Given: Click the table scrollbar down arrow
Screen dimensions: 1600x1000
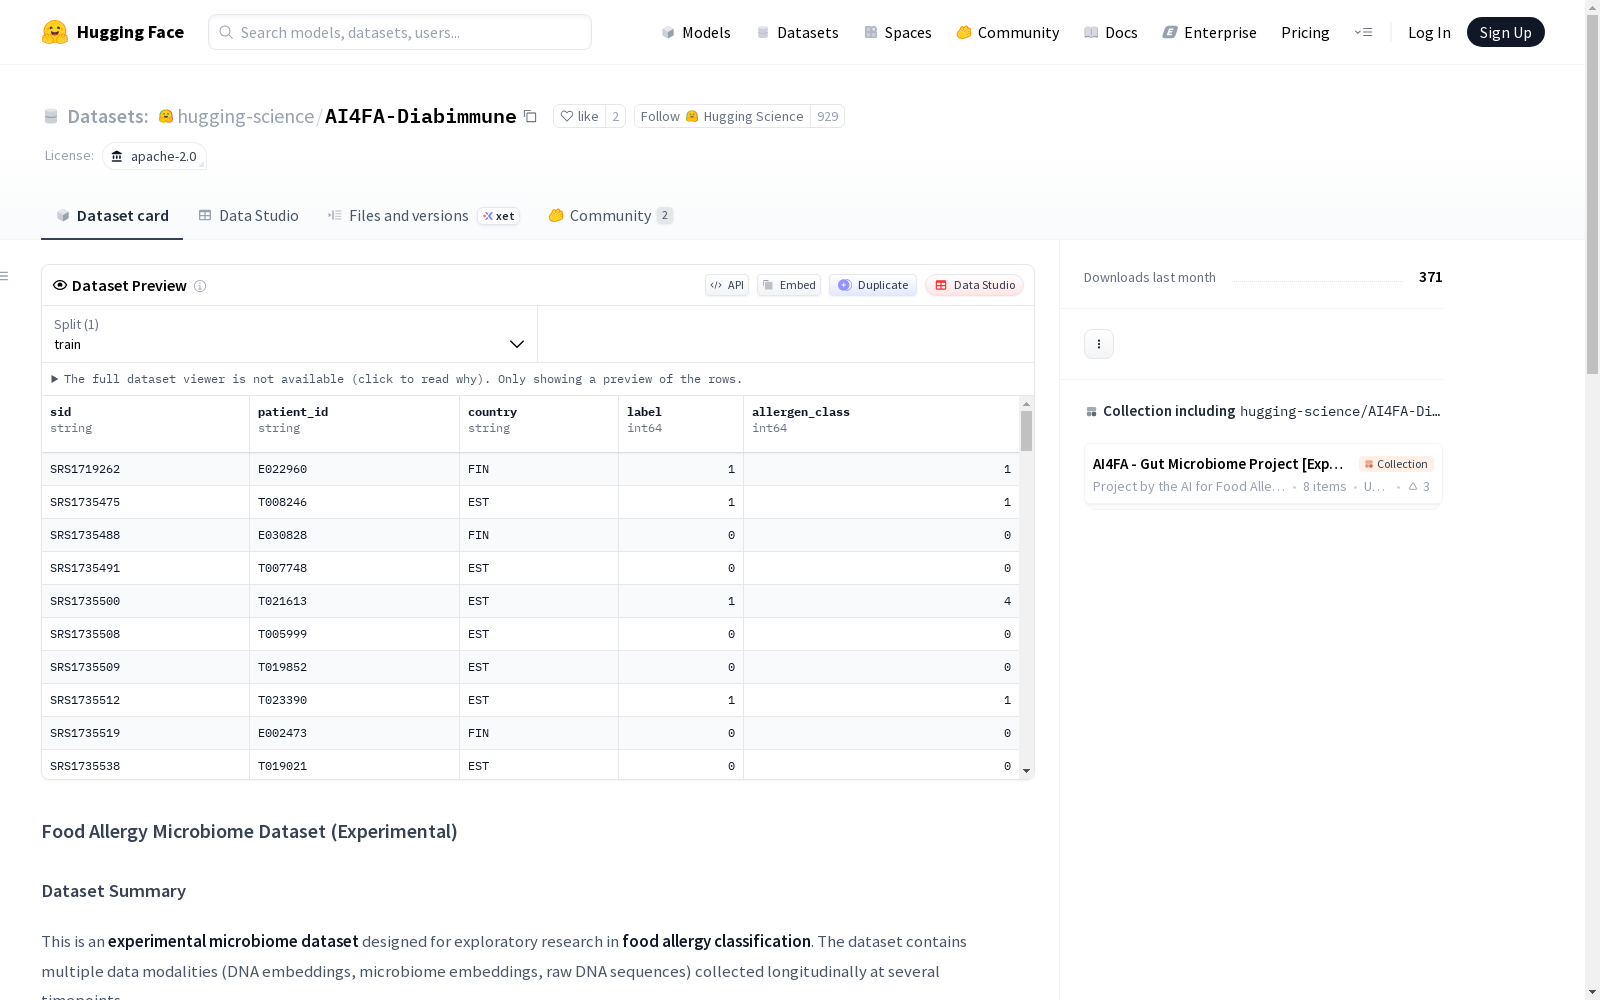Looking at the screenshot, I should (x=1026, y=771).
